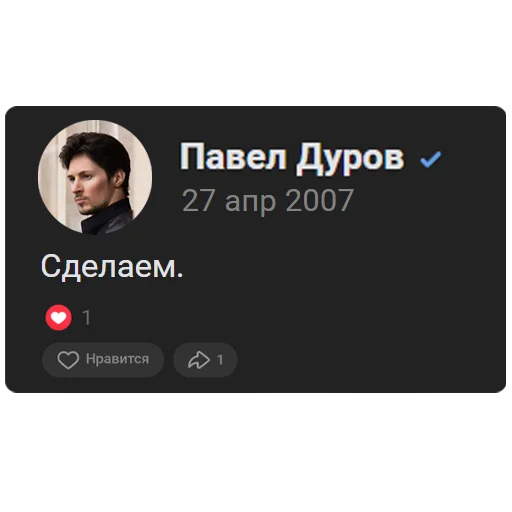Screen dimensions: 512x512
Task: Click the Нравится text label
Action: pos(117,359)
